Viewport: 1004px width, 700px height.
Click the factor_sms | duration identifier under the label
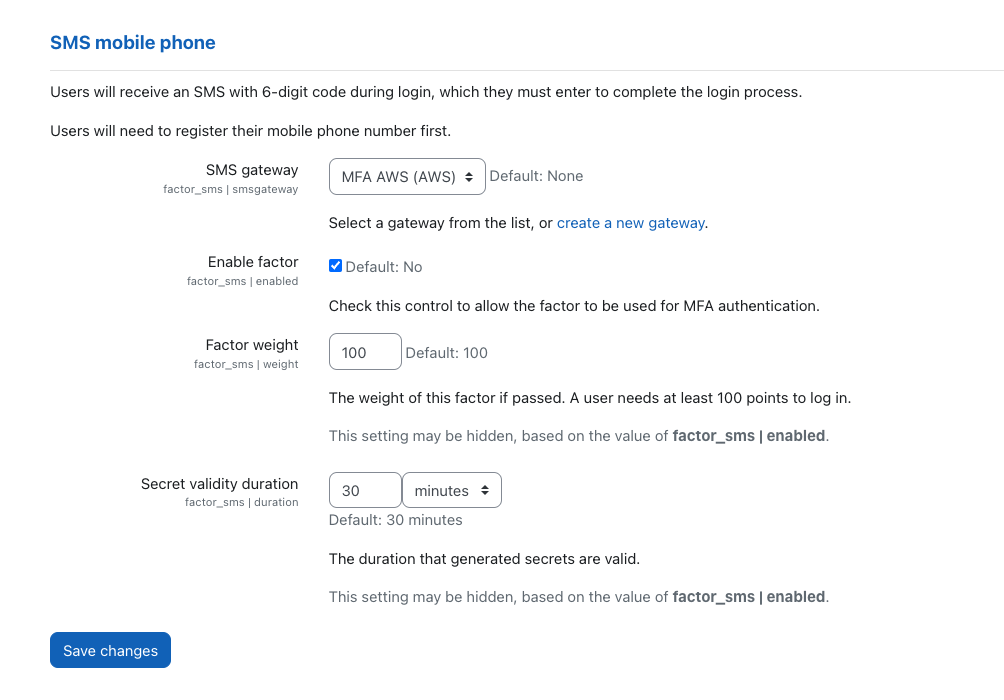[241, 503]
